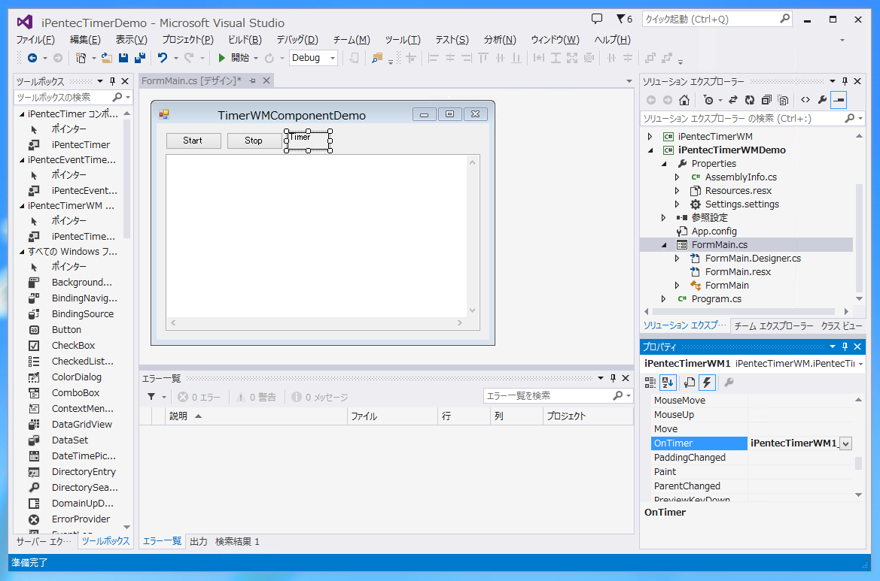Undo the last action via the toolbar
The image size is (880, 581).
coord(162,58)
